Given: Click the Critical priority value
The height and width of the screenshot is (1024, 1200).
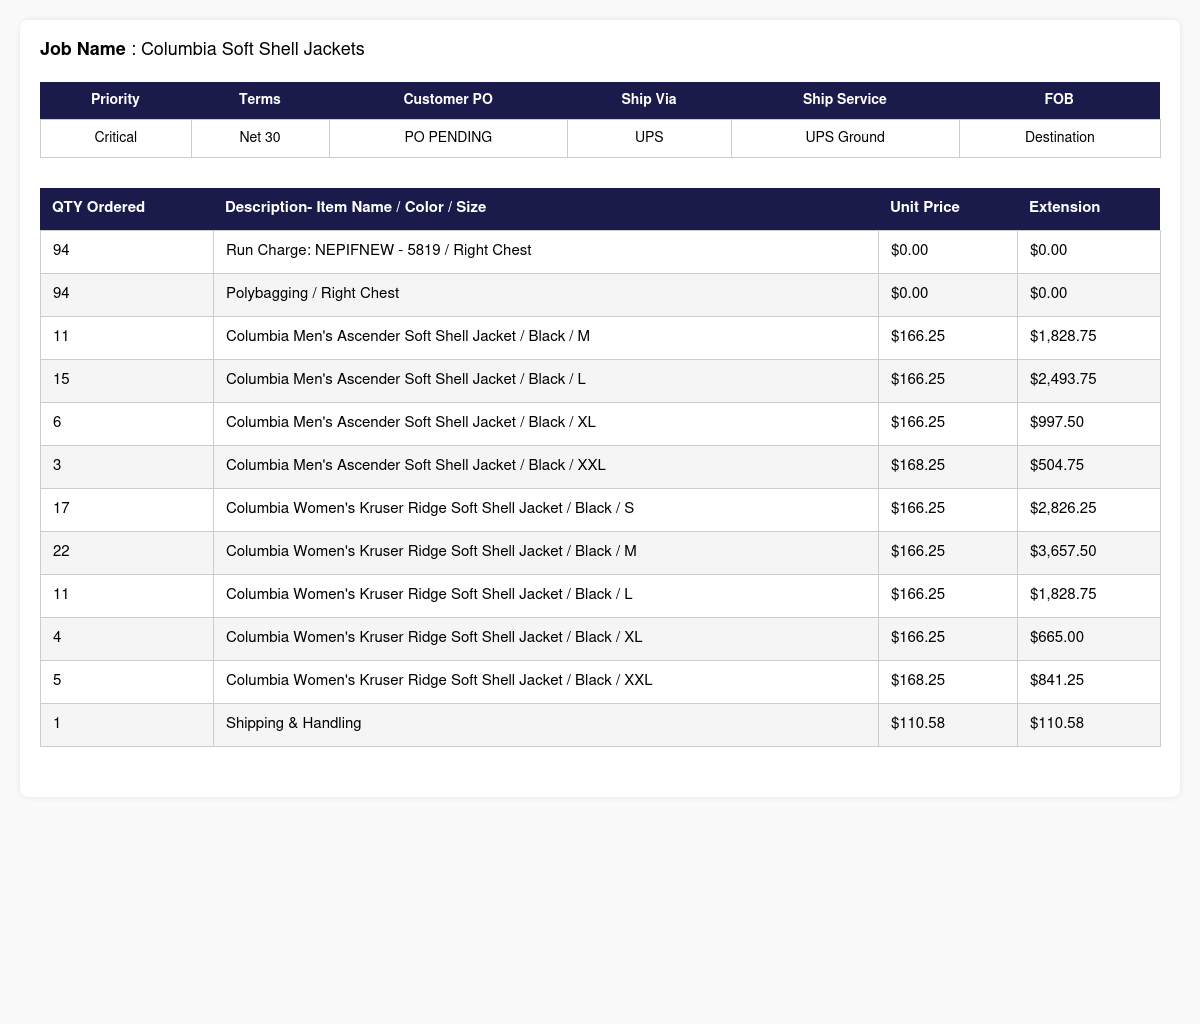Looking at the screenshot, I should tap(115, 137).
